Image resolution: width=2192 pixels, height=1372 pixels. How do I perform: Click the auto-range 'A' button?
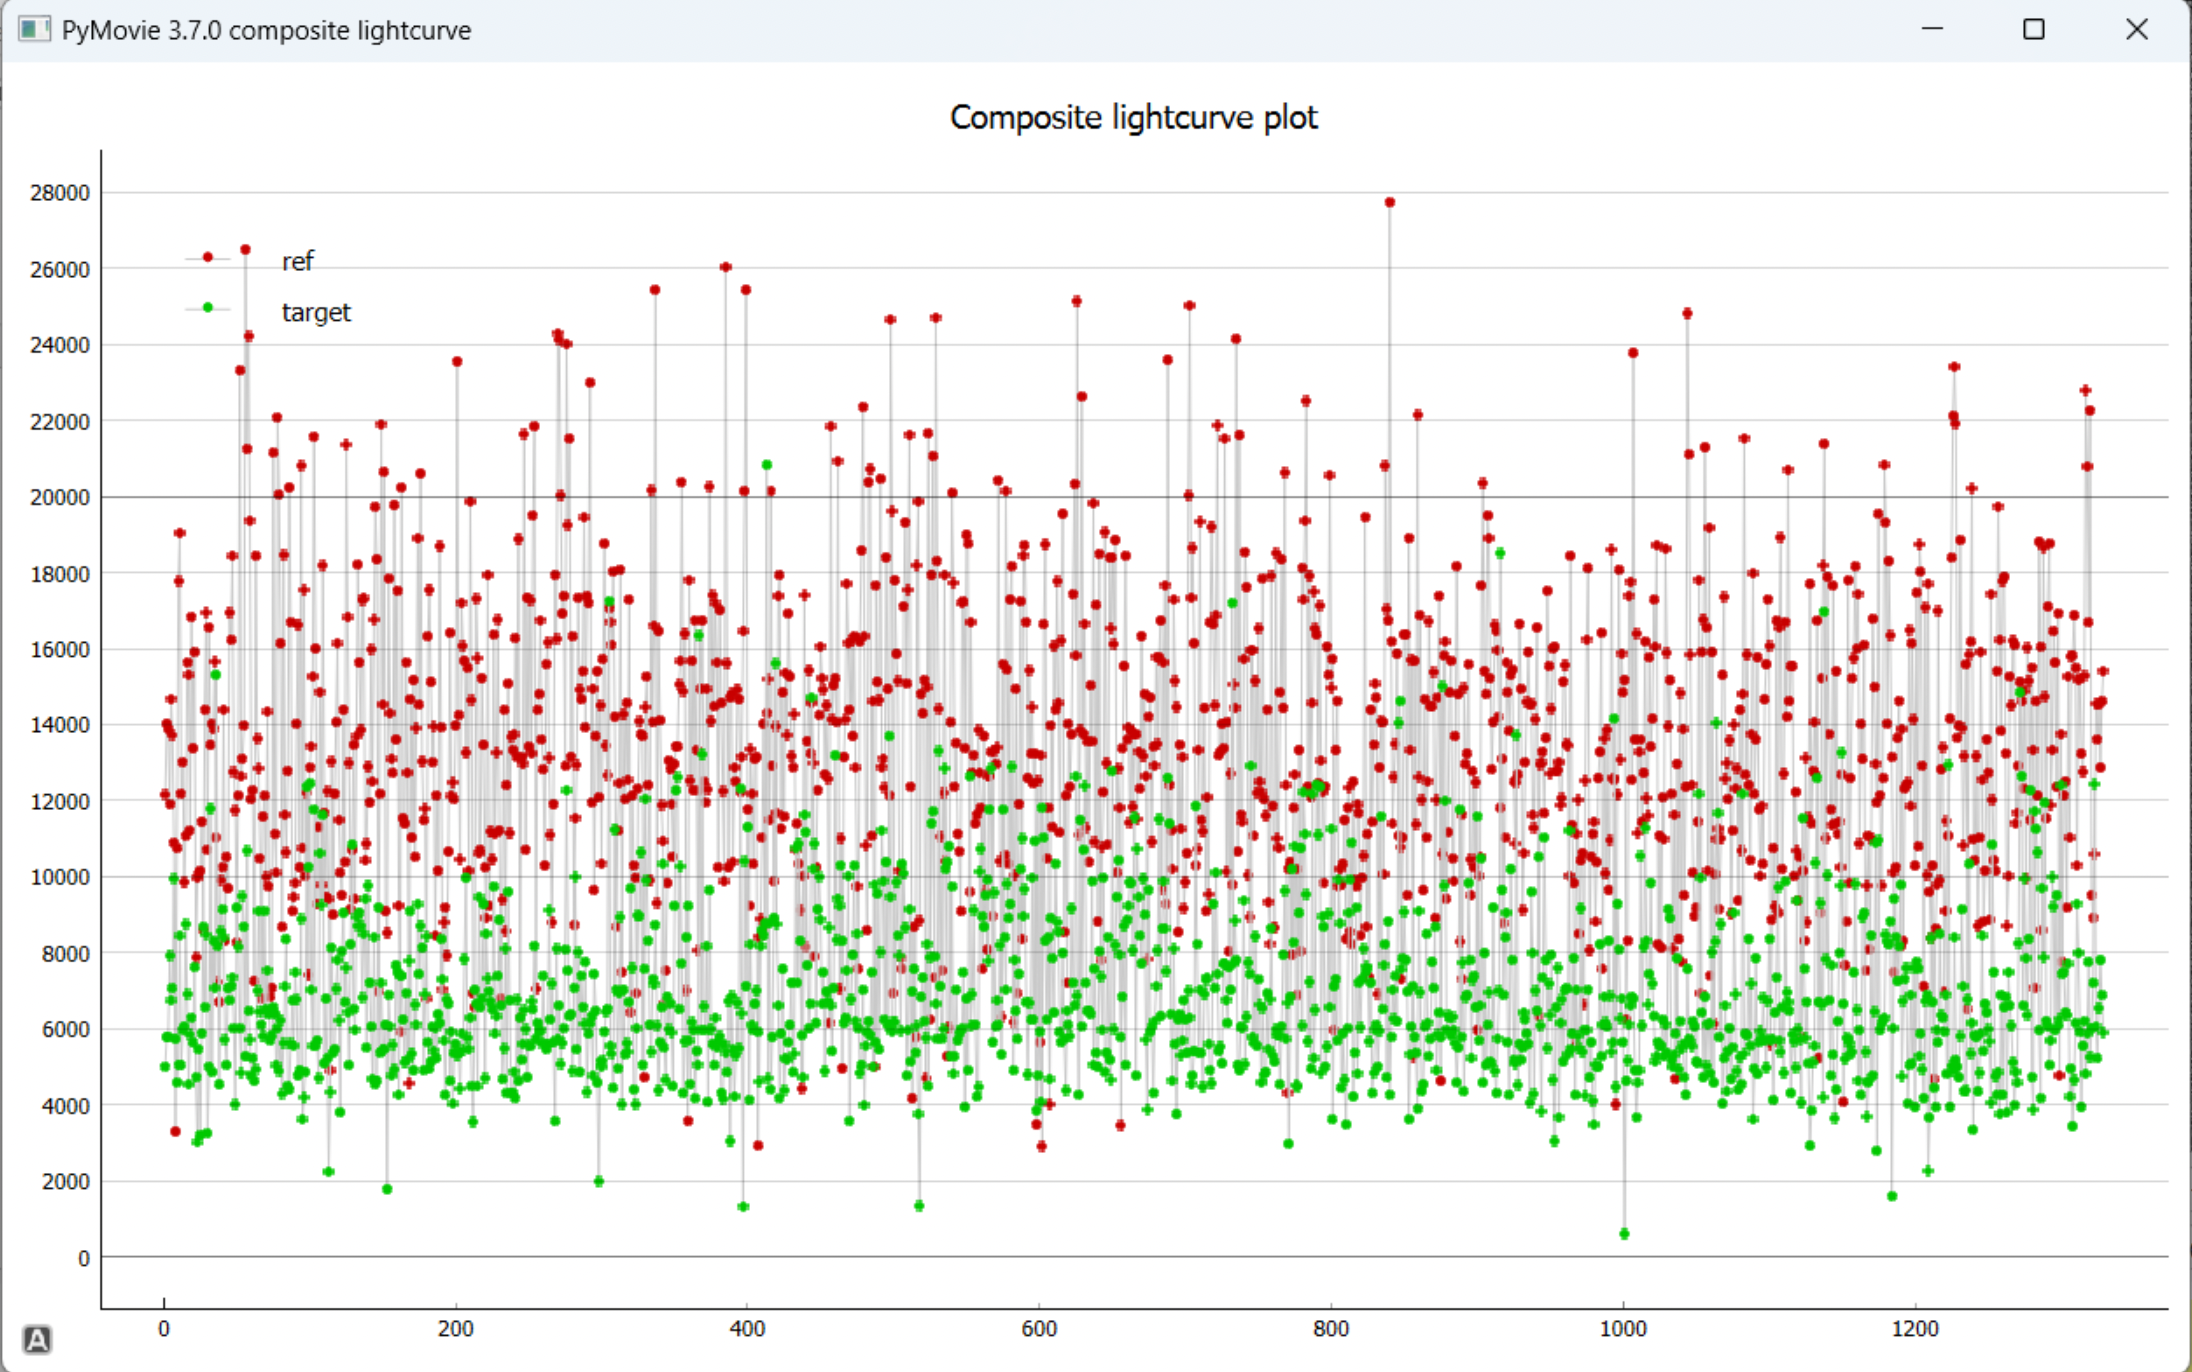[x=37, y=1339]
